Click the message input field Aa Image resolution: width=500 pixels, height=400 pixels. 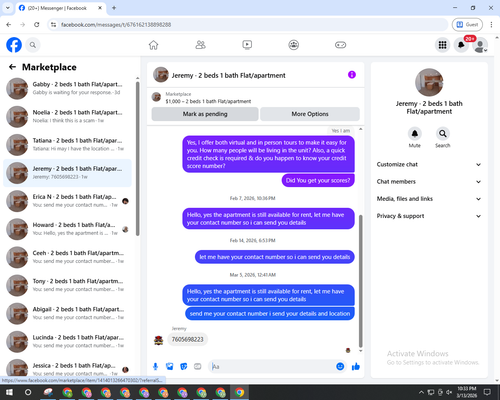click(273, 367)
